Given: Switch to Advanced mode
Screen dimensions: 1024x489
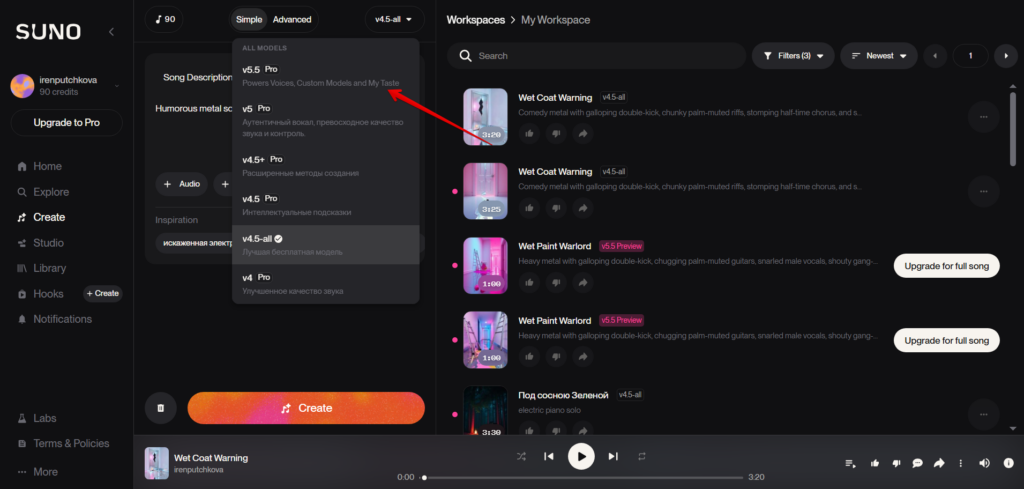Looking at the screenshot, I should click(292, 20).
